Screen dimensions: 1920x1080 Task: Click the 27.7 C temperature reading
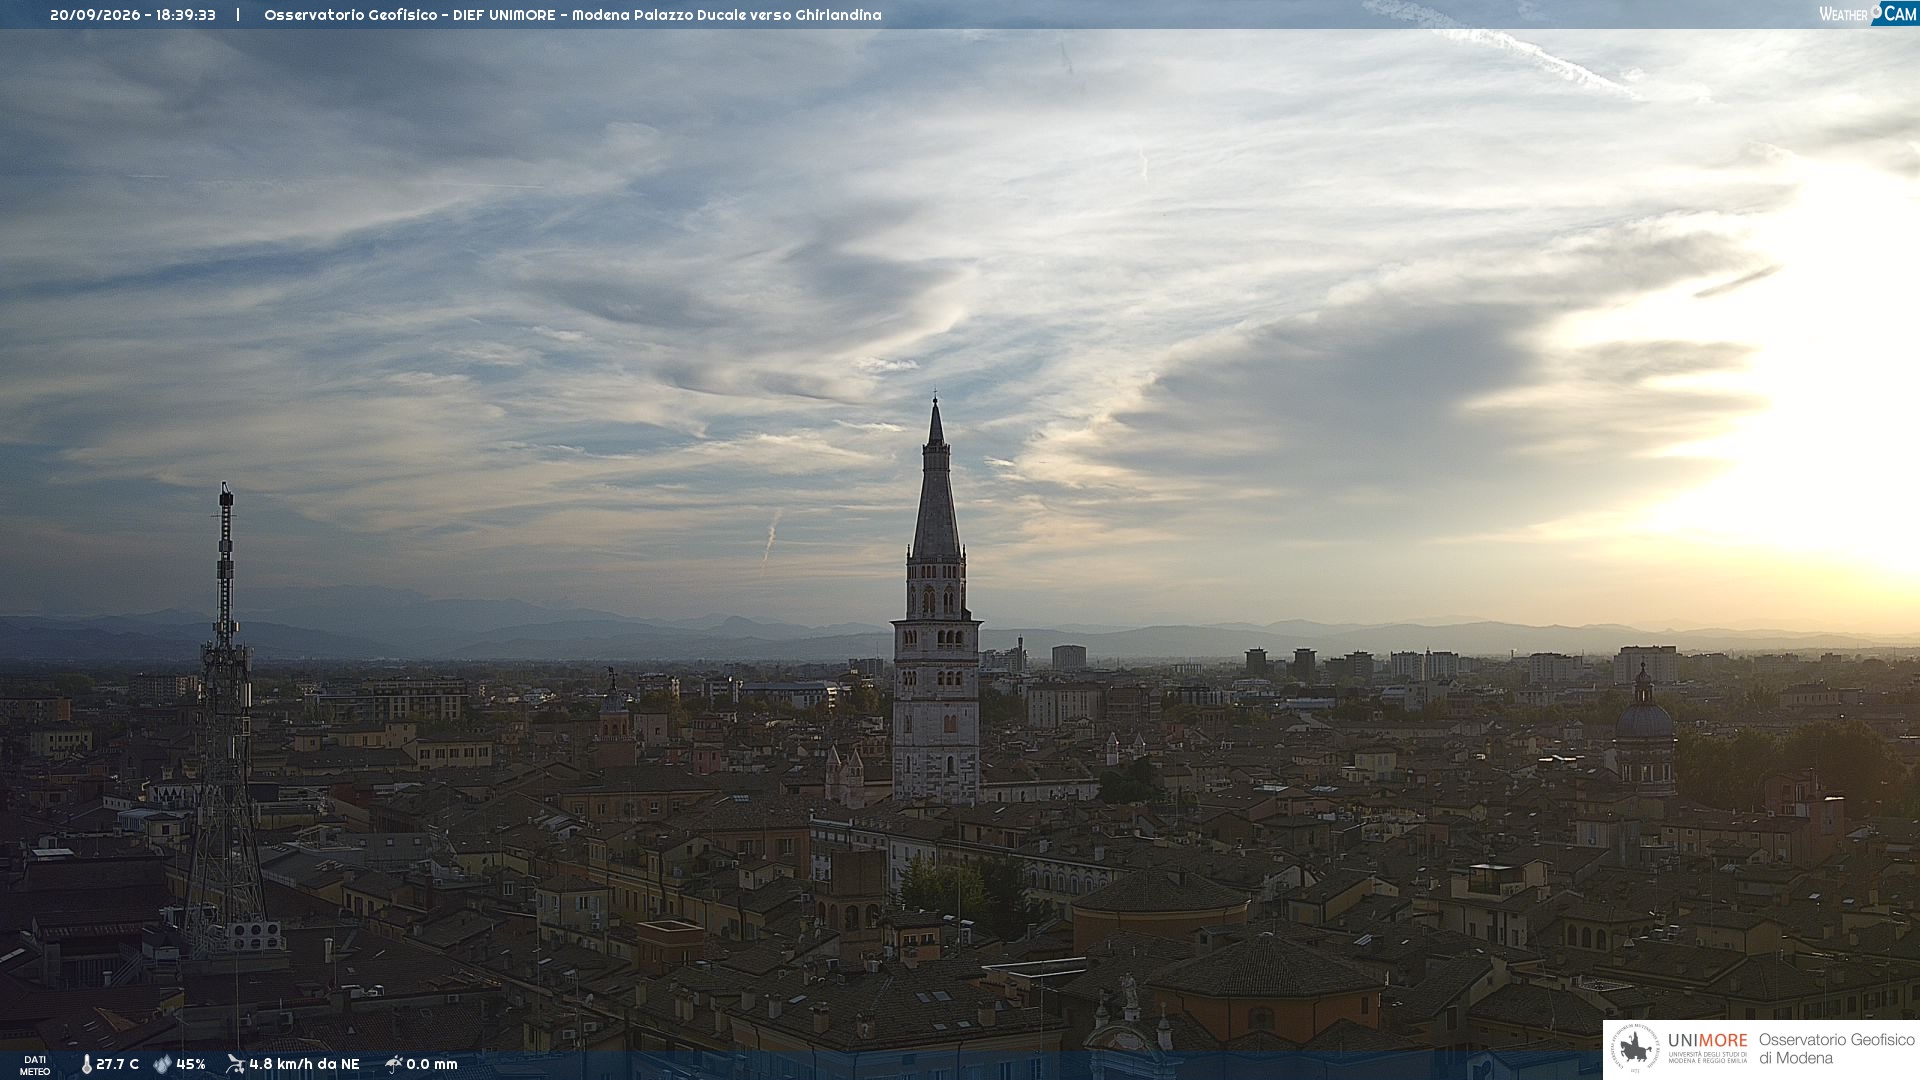tap(117, 1064)
